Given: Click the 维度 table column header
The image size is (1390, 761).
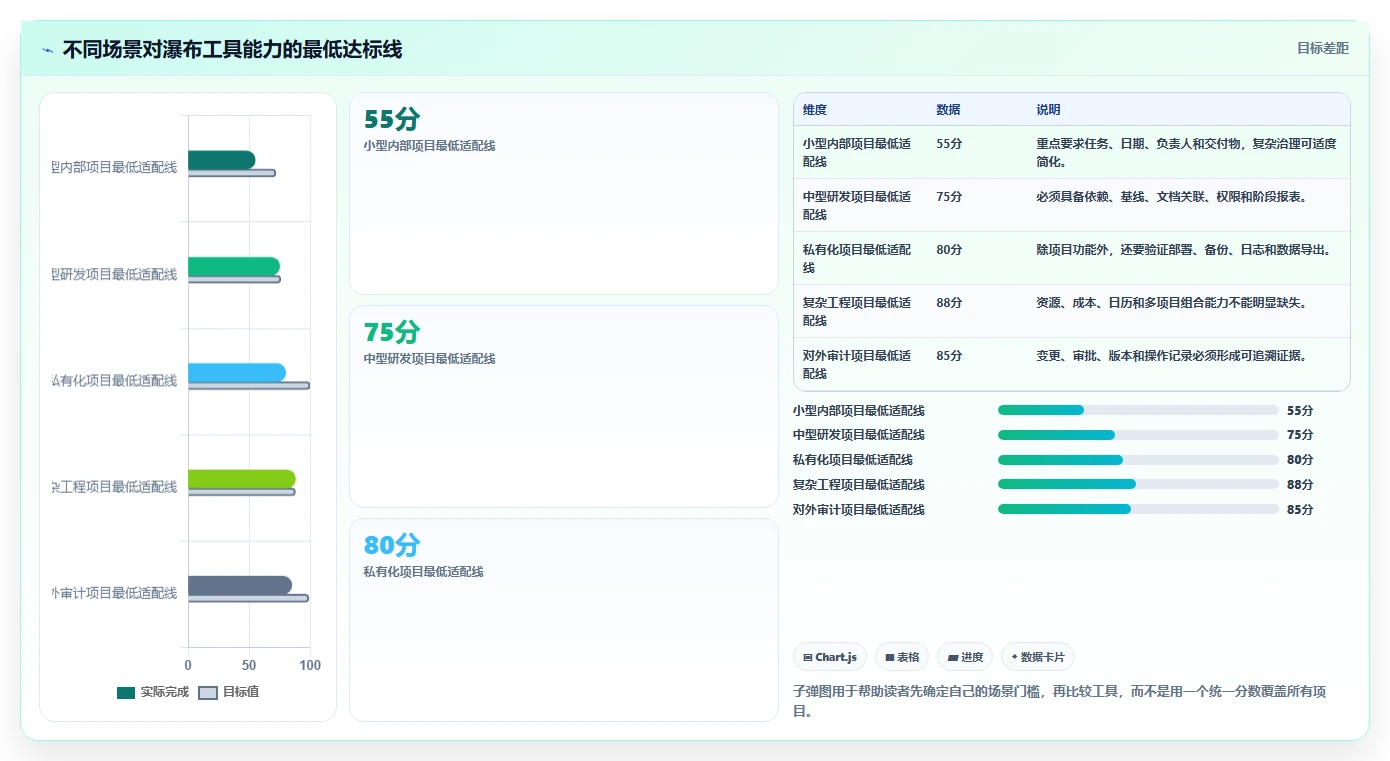Looking at the screenshot, I should 815,110.
